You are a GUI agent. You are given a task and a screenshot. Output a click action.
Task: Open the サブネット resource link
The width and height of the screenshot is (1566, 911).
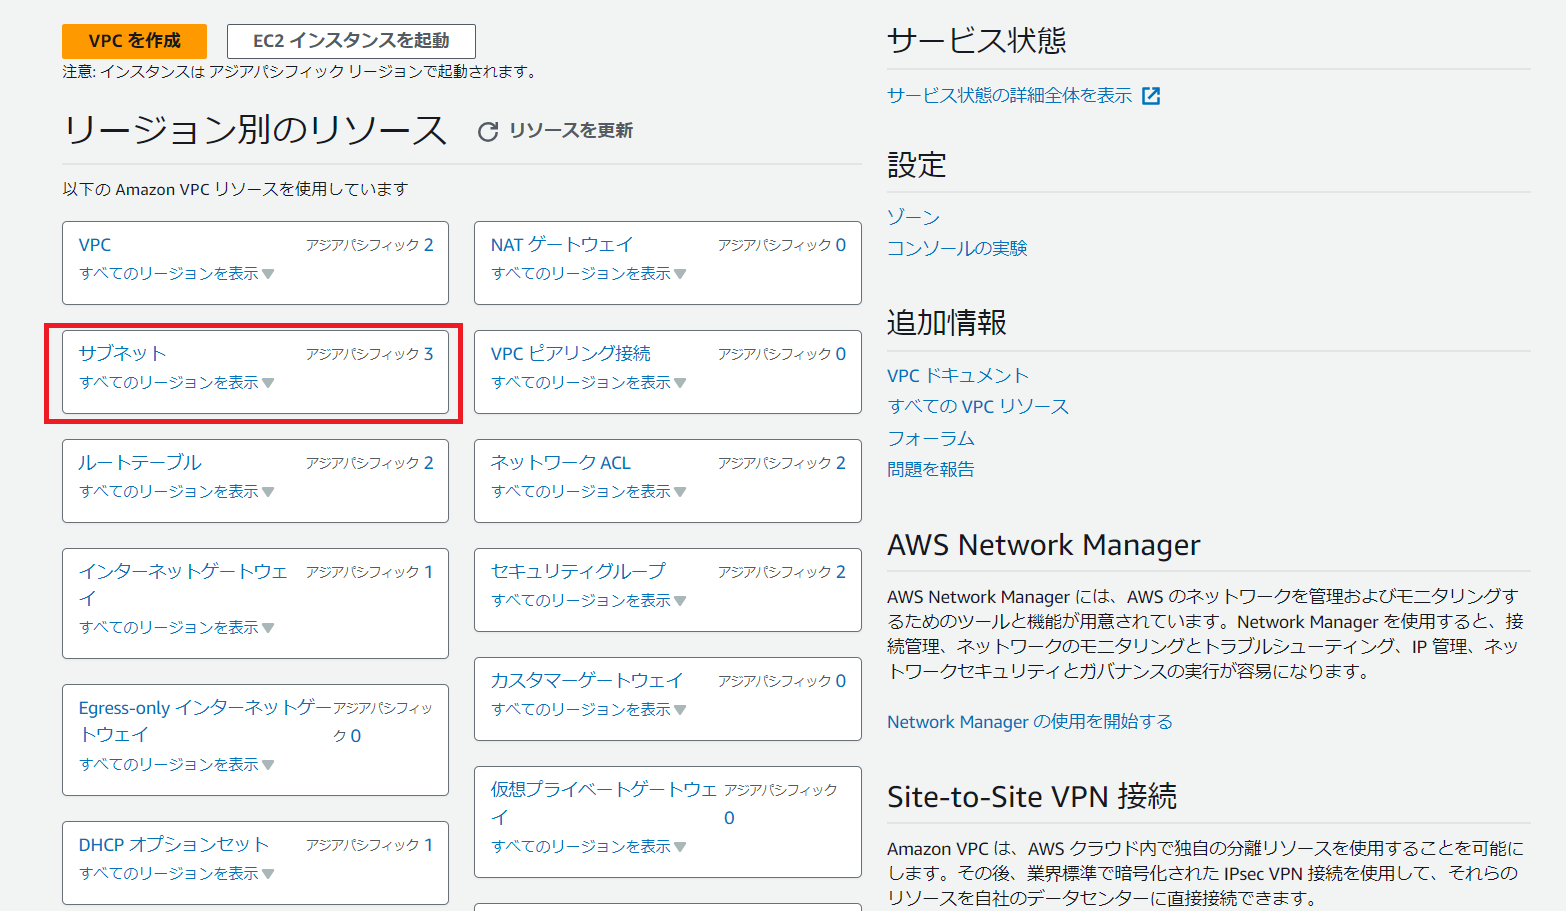point(122,354)
